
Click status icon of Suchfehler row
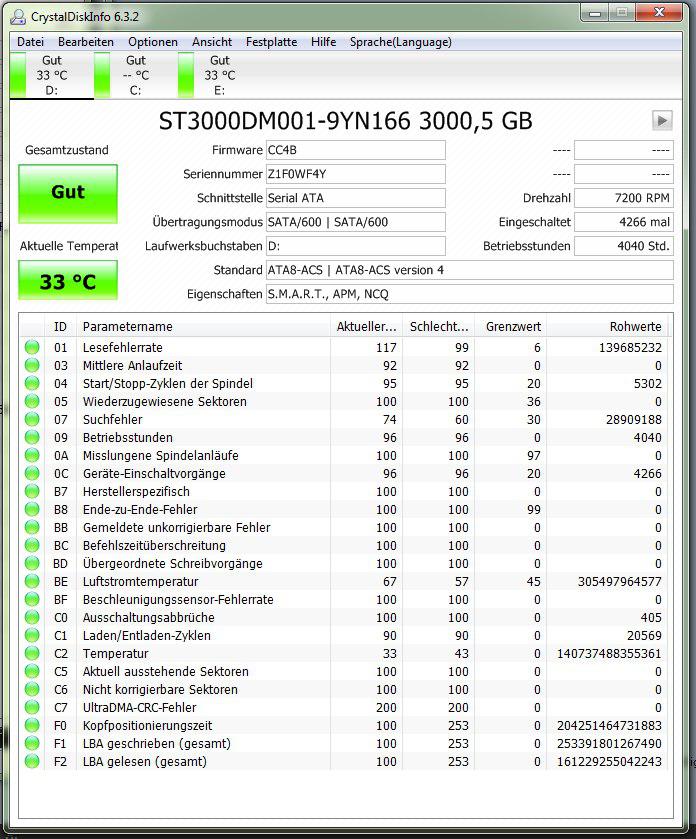click(32, 420)
